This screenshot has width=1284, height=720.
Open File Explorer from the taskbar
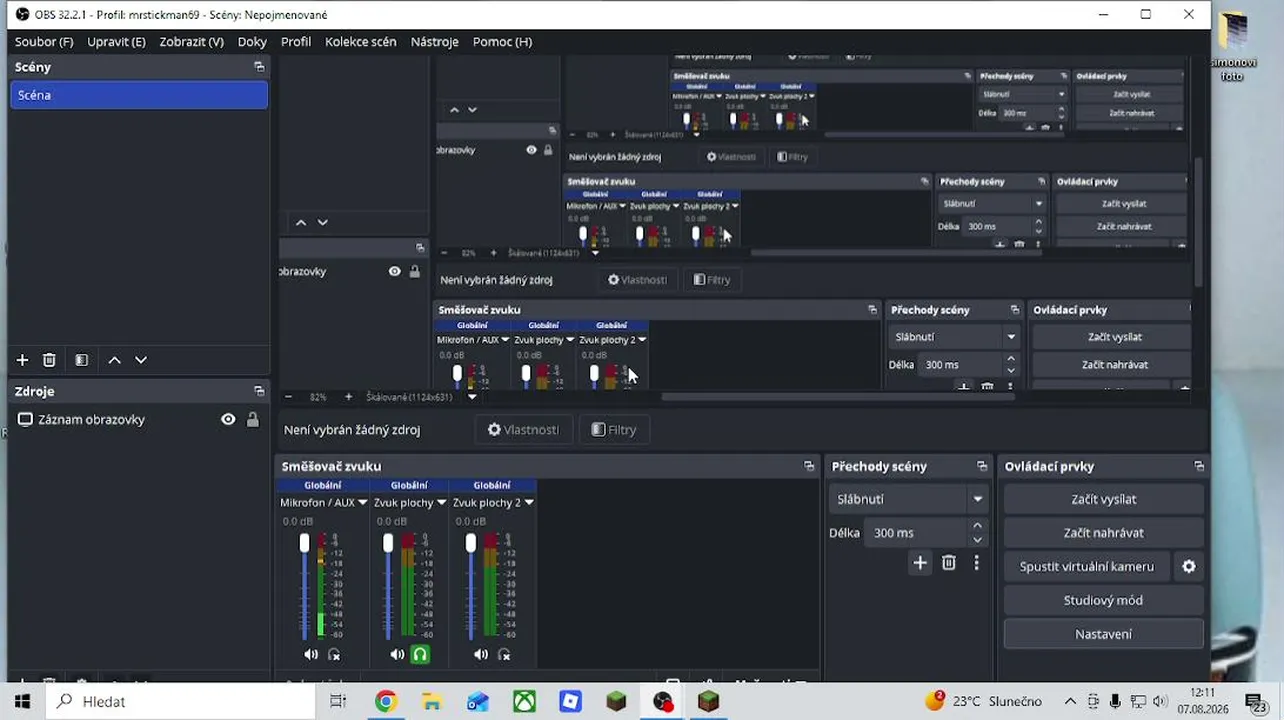coord(432,702)
